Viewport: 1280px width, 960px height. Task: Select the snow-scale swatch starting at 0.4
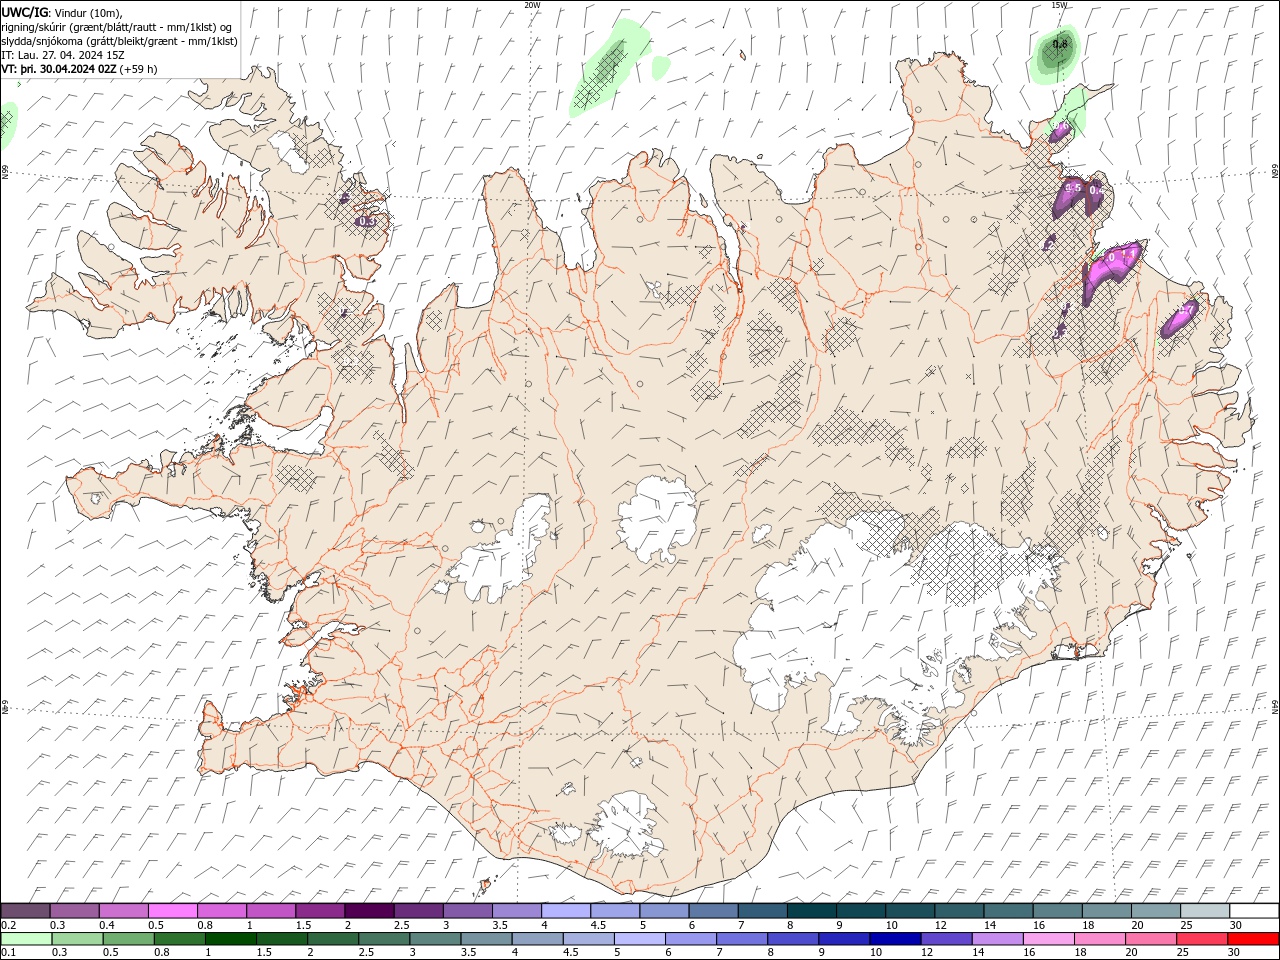tap(123, 911)
